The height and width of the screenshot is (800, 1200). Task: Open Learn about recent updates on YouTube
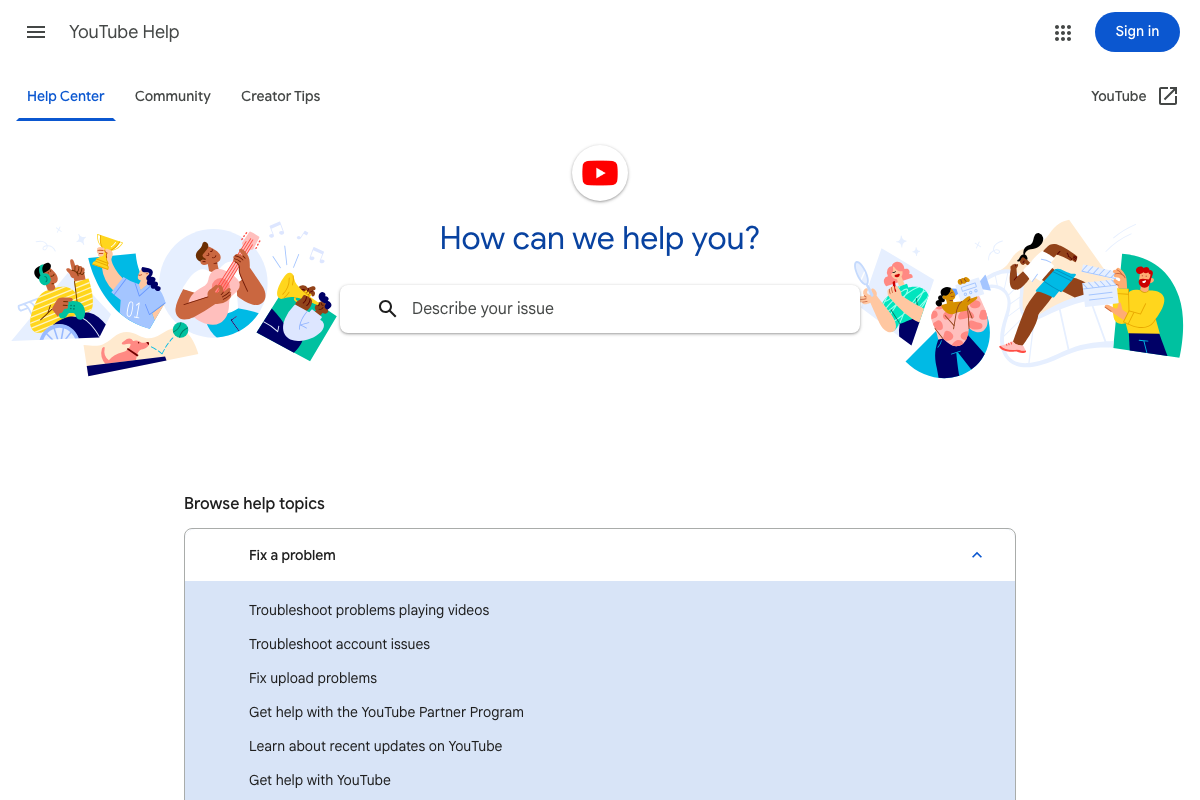pos(375,746)
